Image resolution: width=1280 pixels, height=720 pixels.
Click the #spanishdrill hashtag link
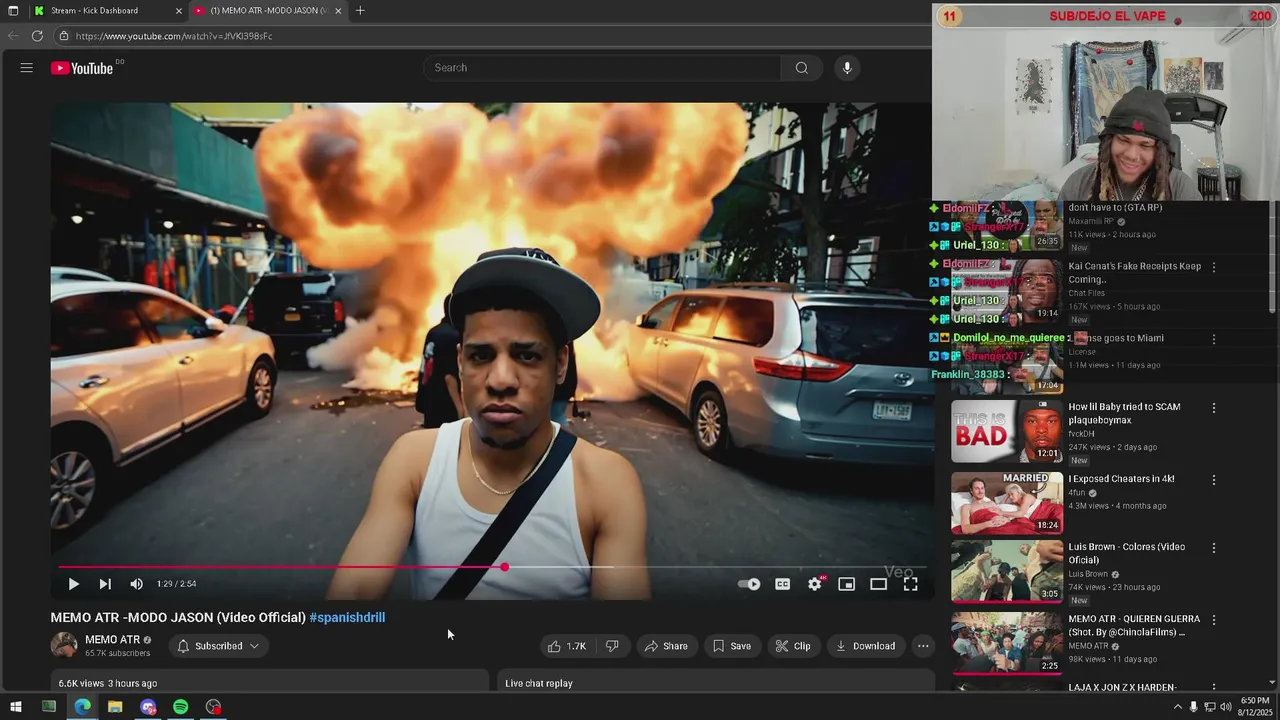pyautogui.click(x=347, y=618)
